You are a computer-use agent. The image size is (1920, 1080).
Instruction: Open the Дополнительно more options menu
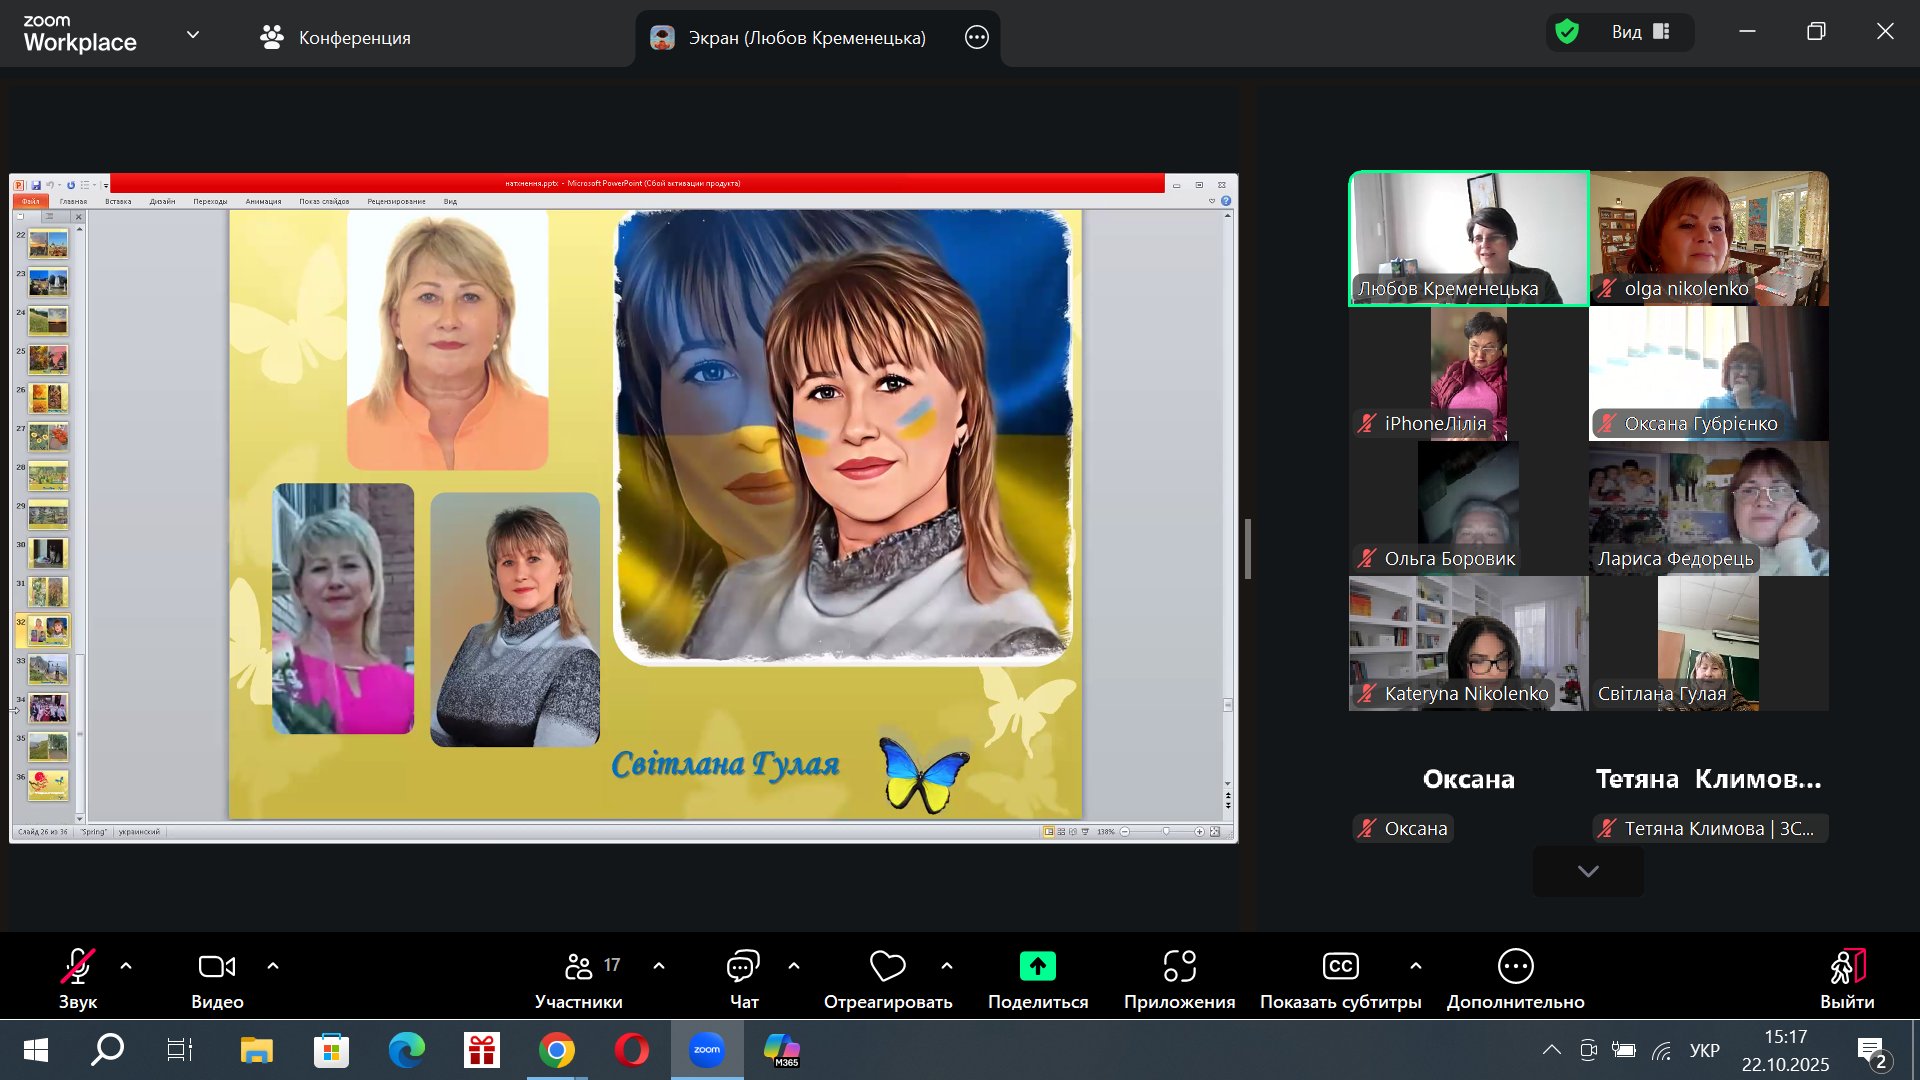[1515, 966]
